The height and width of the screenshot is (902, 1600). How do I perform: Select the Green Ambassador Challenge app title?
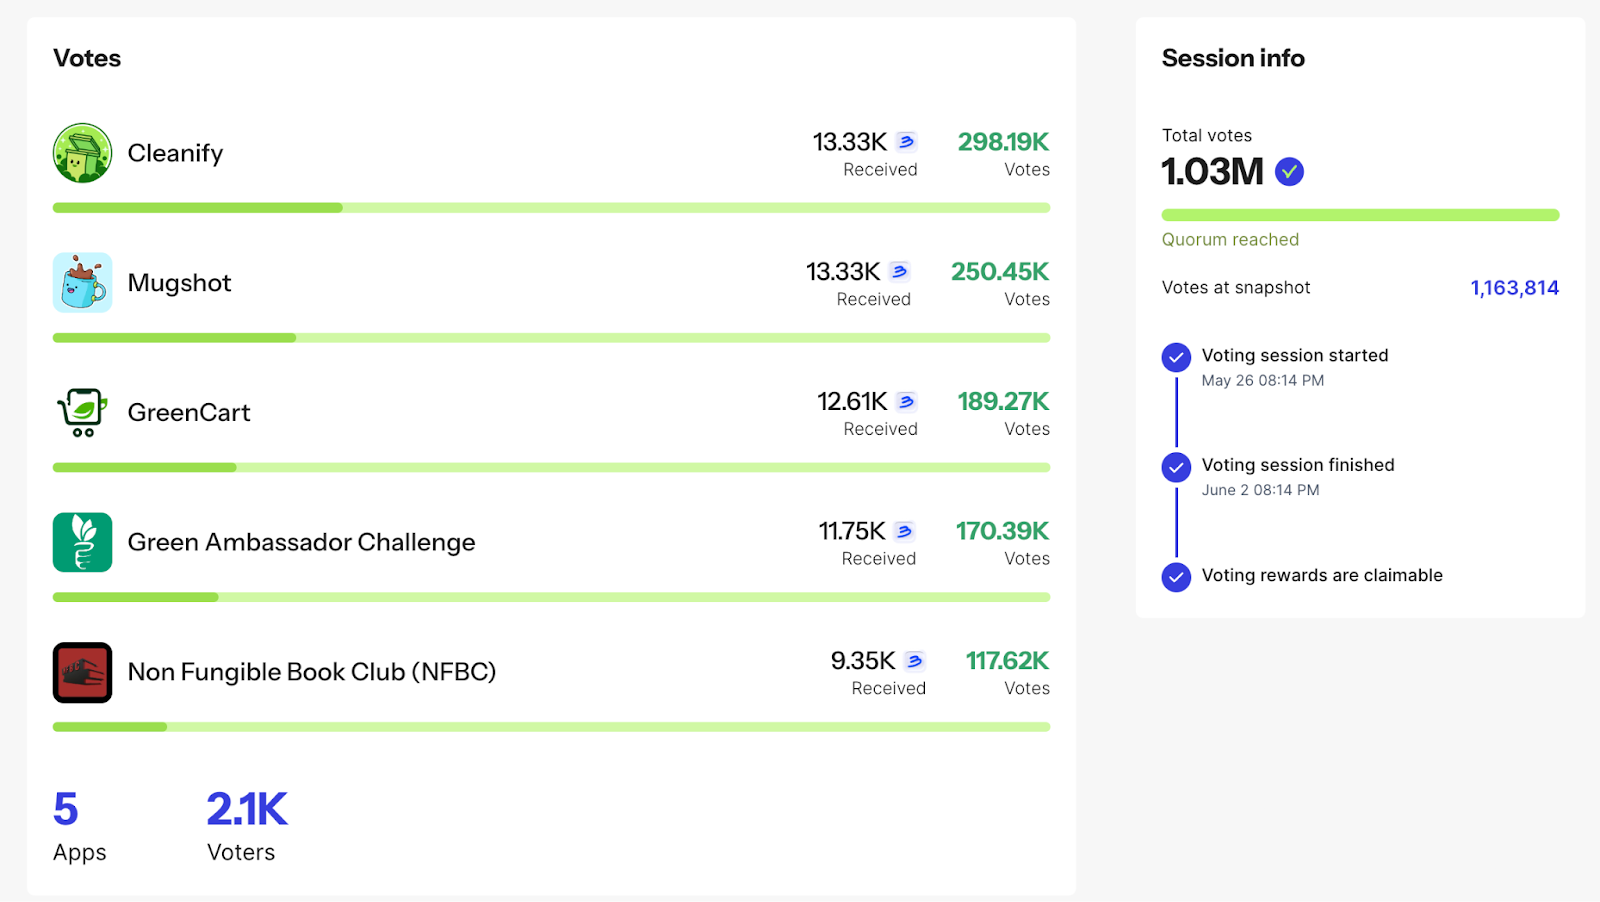(x=301, y=542)
